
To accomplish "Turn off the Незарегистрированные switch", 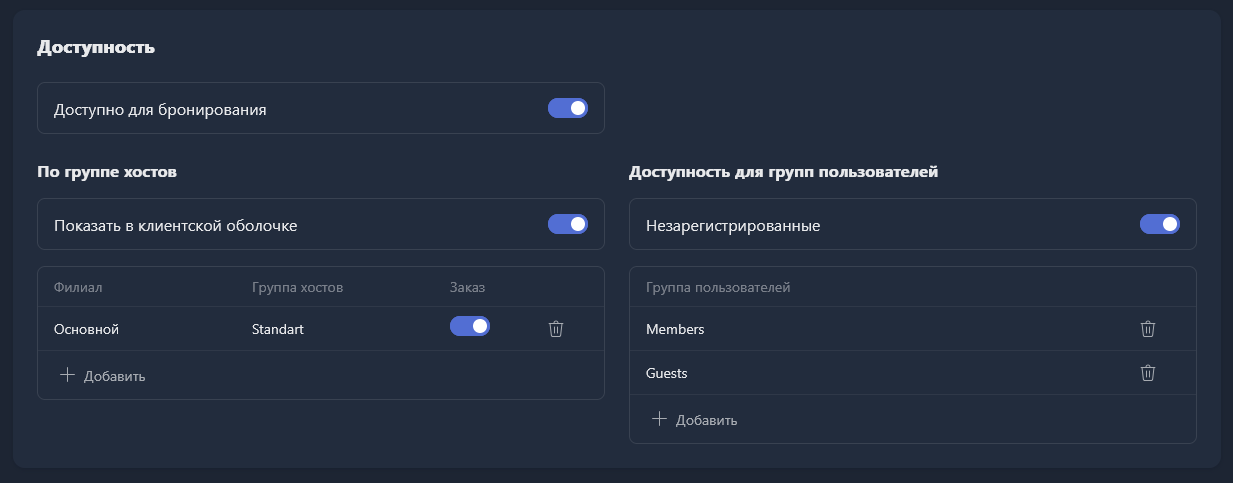I will pyautogui.click(x=1160, y=224).
